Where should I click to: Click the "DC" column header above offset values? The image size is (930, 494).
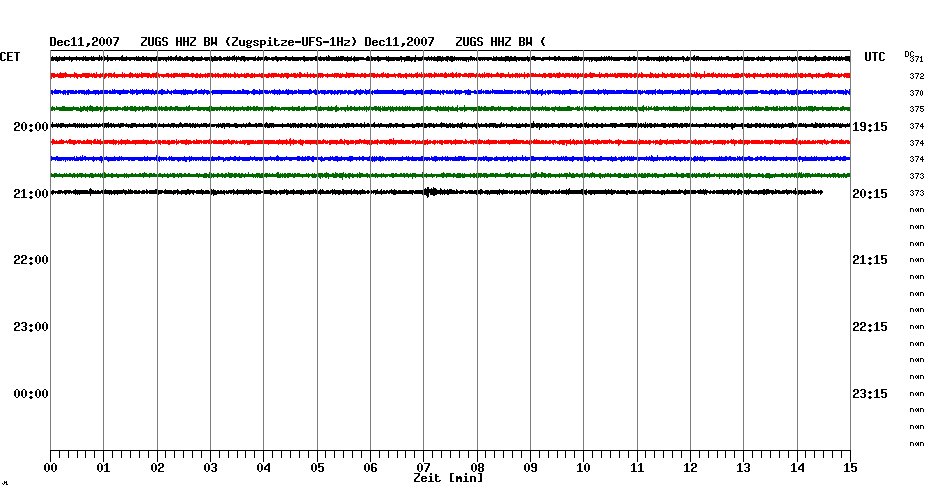click(909, 54)
